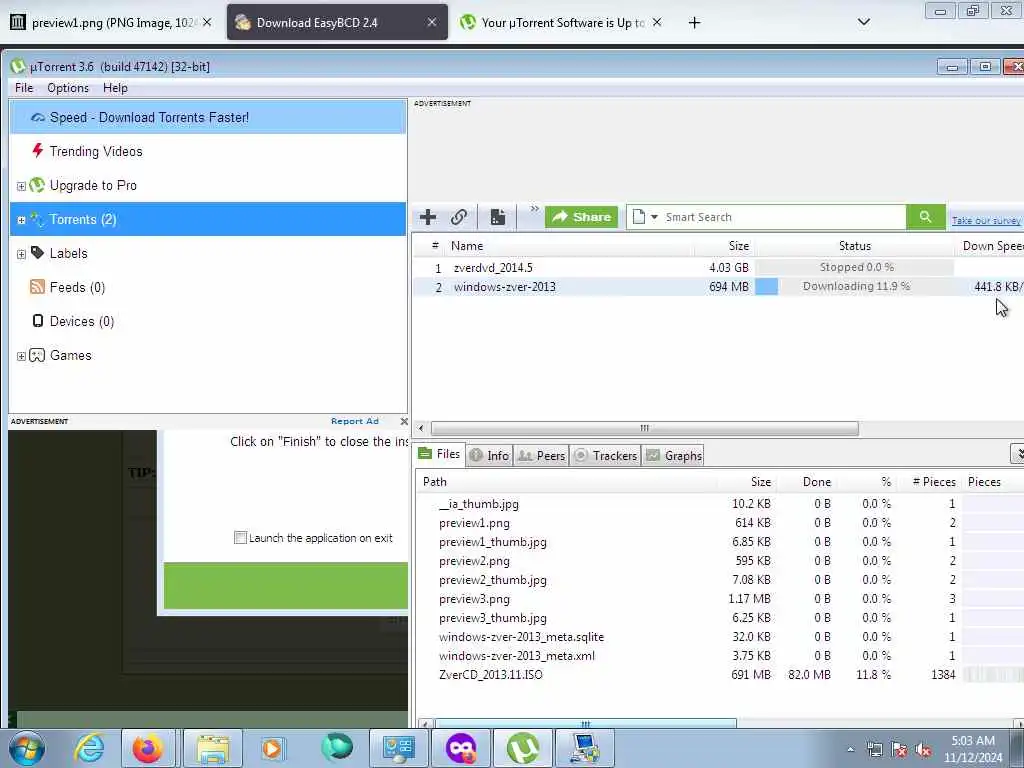Expand the Games tree node

[21, 356]
